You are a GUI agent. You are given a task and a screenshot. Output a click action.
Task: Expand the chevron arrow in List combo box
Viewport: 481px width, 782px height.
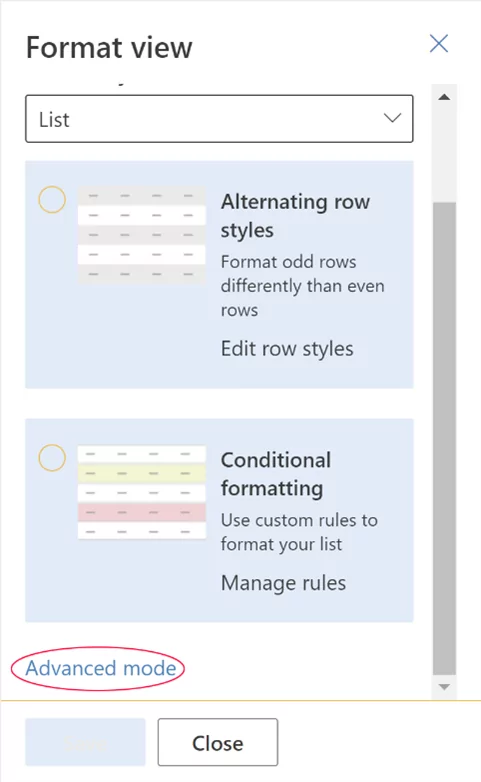(x=392, y=118)
